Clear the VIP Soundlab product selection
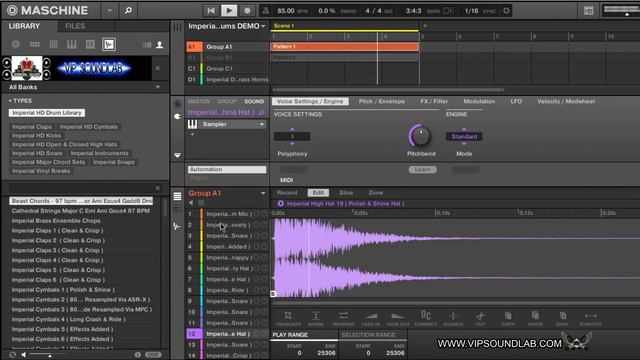The height and width of the screenshot is (360, 640). (x=158, y=68)
